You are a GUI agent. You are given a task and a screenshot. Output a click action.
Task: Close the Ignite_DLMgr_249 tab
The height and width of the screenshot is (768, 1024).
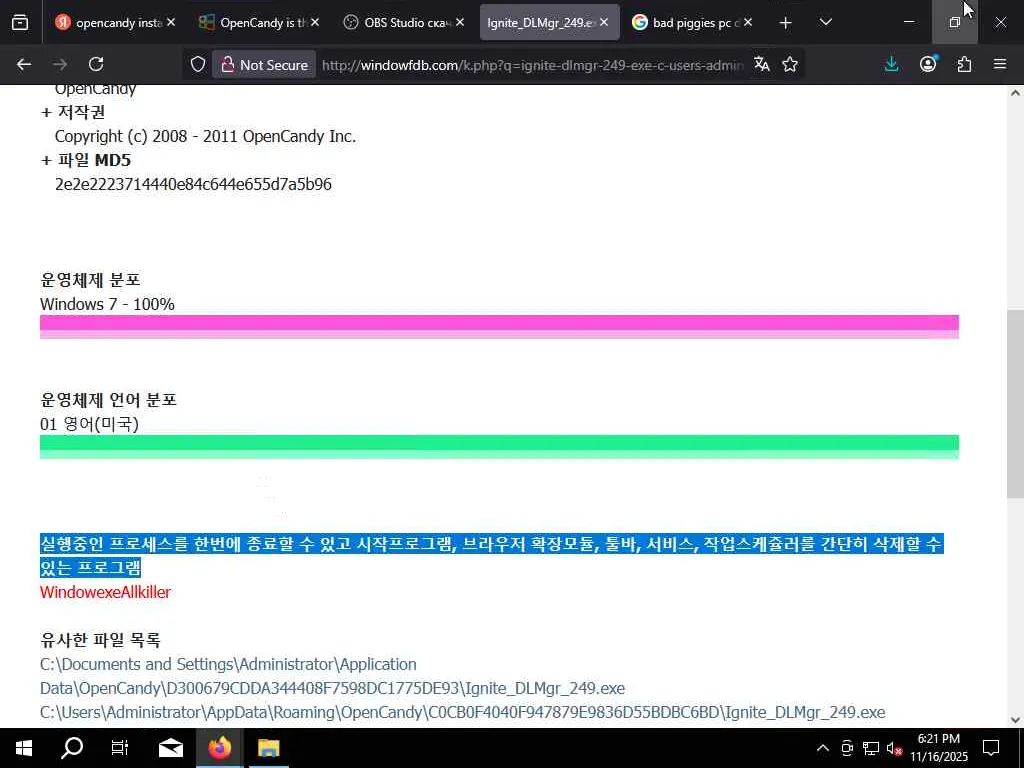tap(604, 22)
